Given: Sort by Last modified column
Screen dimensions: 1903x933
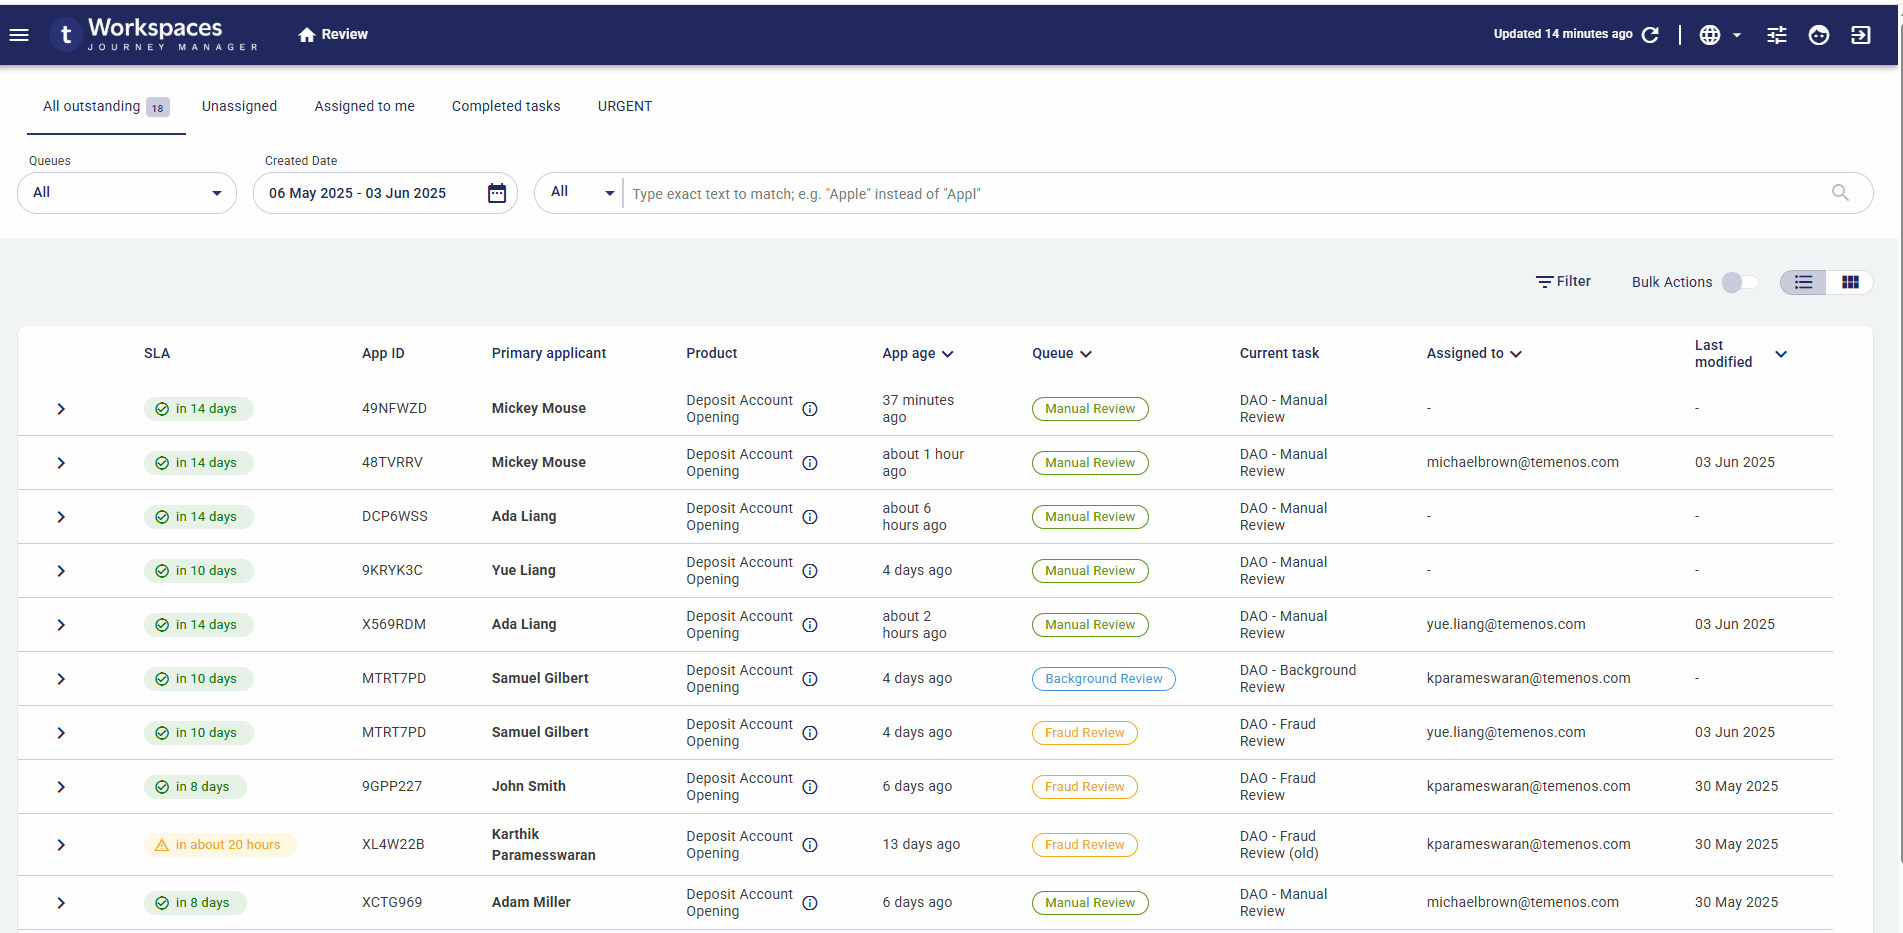Looking at the screenshot, I should [x=1740, y=354].
